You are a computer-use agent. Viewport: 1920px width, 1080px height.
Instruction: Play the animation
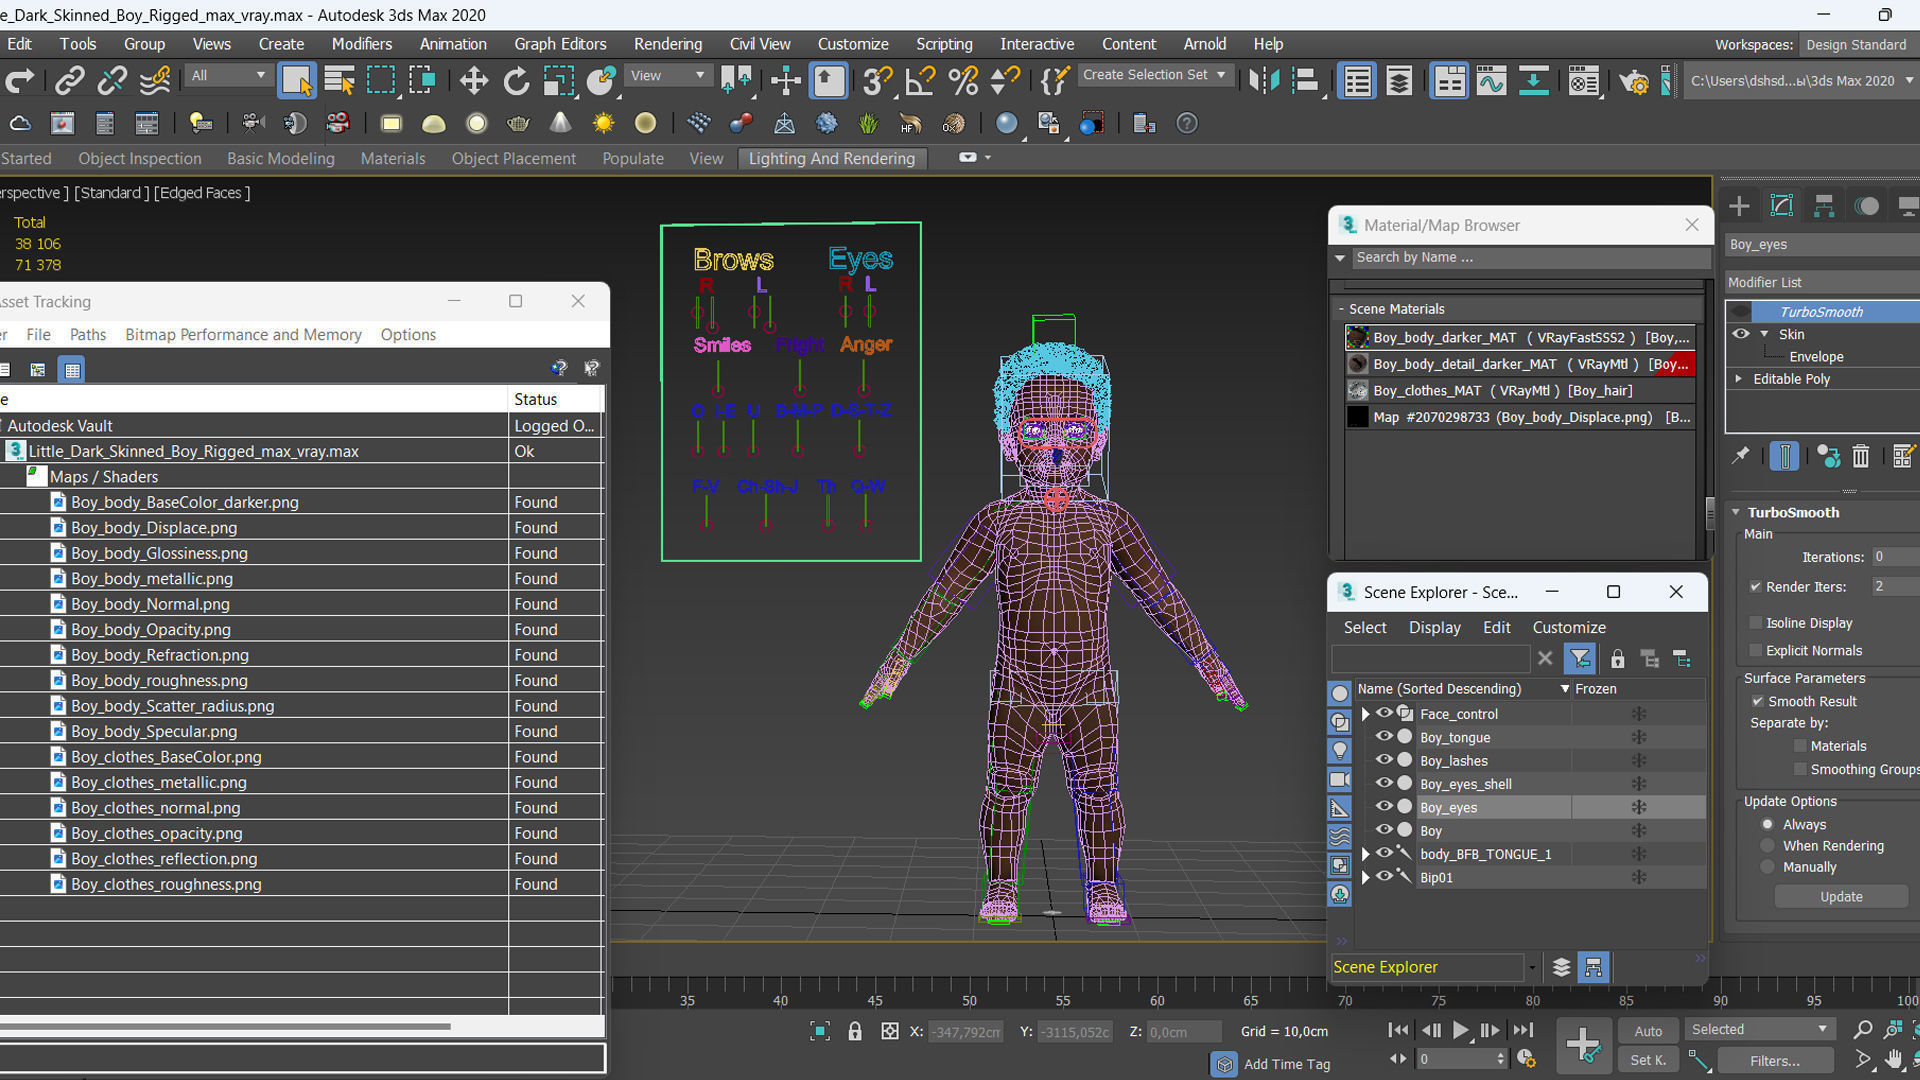pyautogui.click(x=1460, y=1030)
